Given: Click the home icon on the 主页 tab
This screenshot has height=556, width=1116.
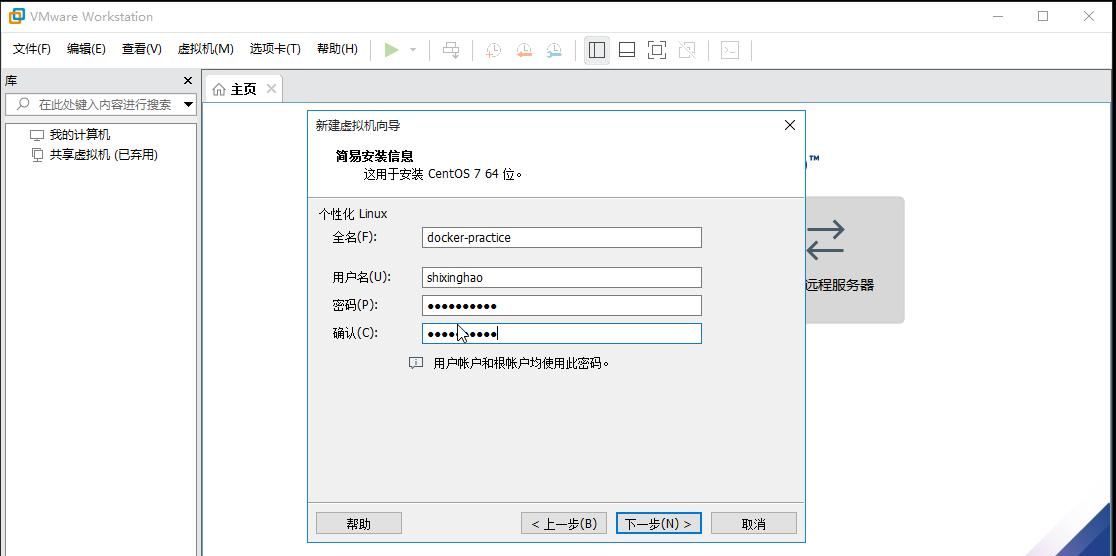Looking at the screenshot, I should (219, 90).
